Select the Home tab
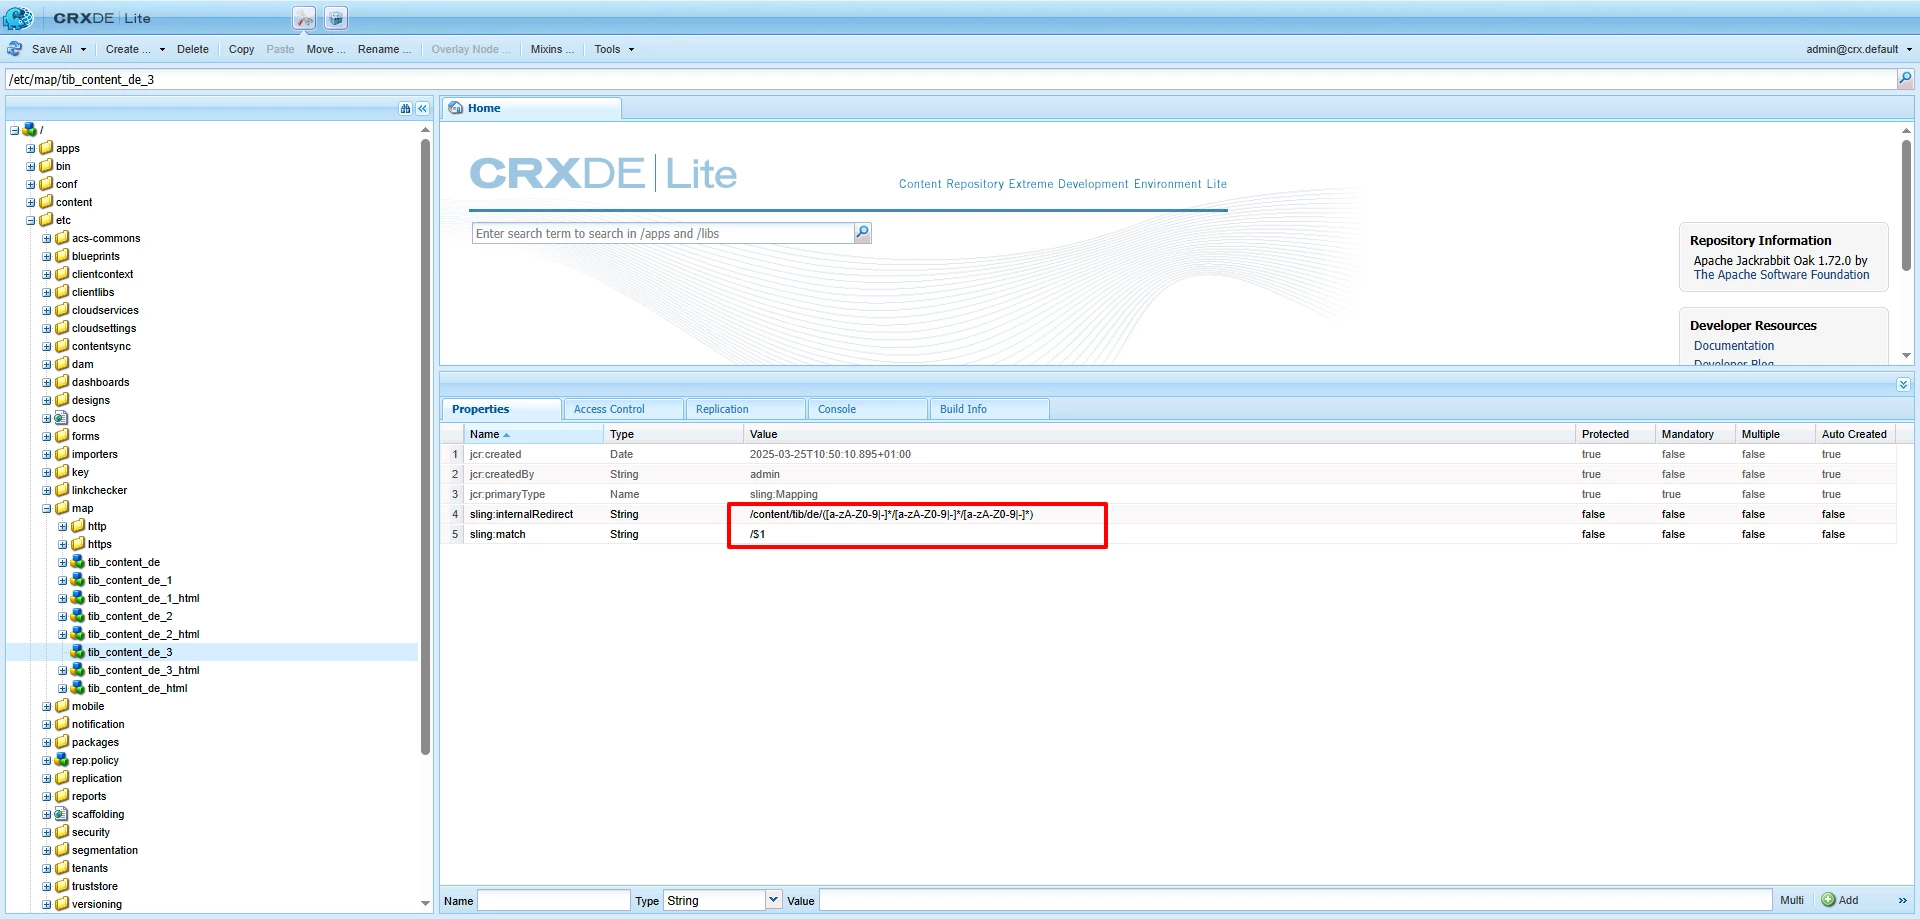Screen dimensions: 1920x919 [x=532, y=108]
